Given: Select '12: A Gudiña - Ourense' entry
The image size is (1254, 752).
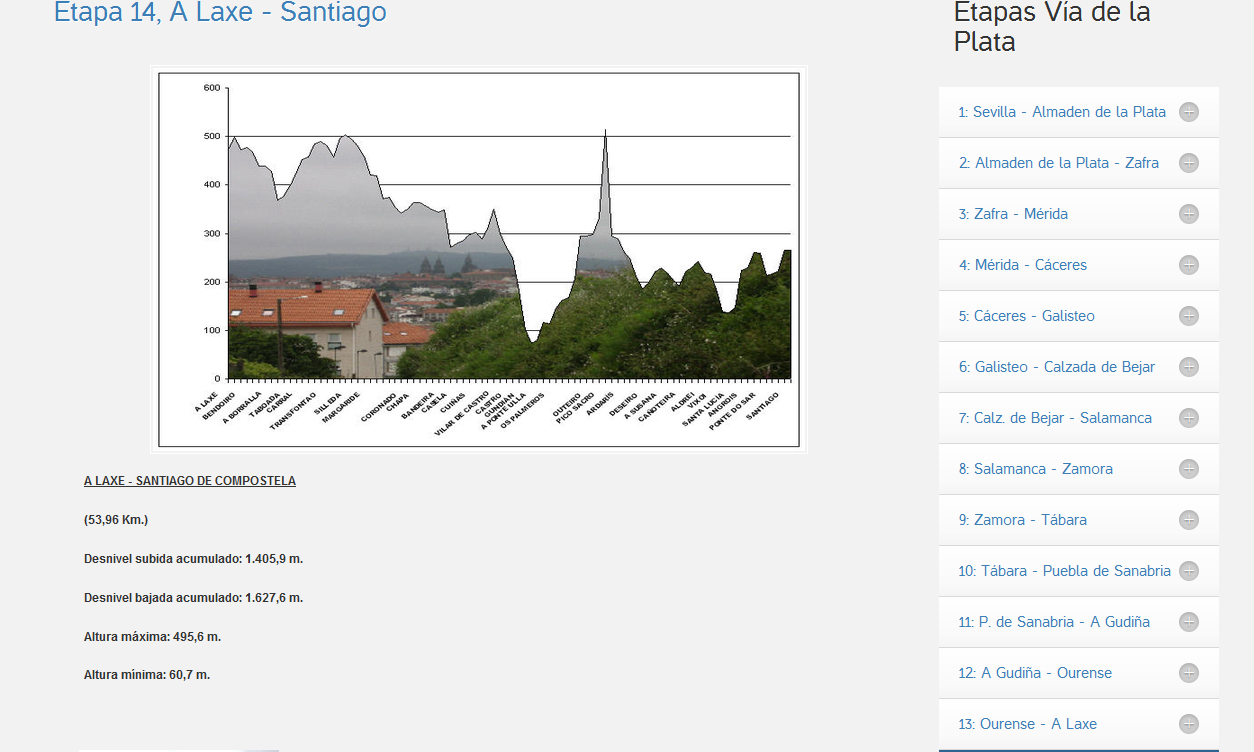Looking at the screenshot, I should [1035, 673].
